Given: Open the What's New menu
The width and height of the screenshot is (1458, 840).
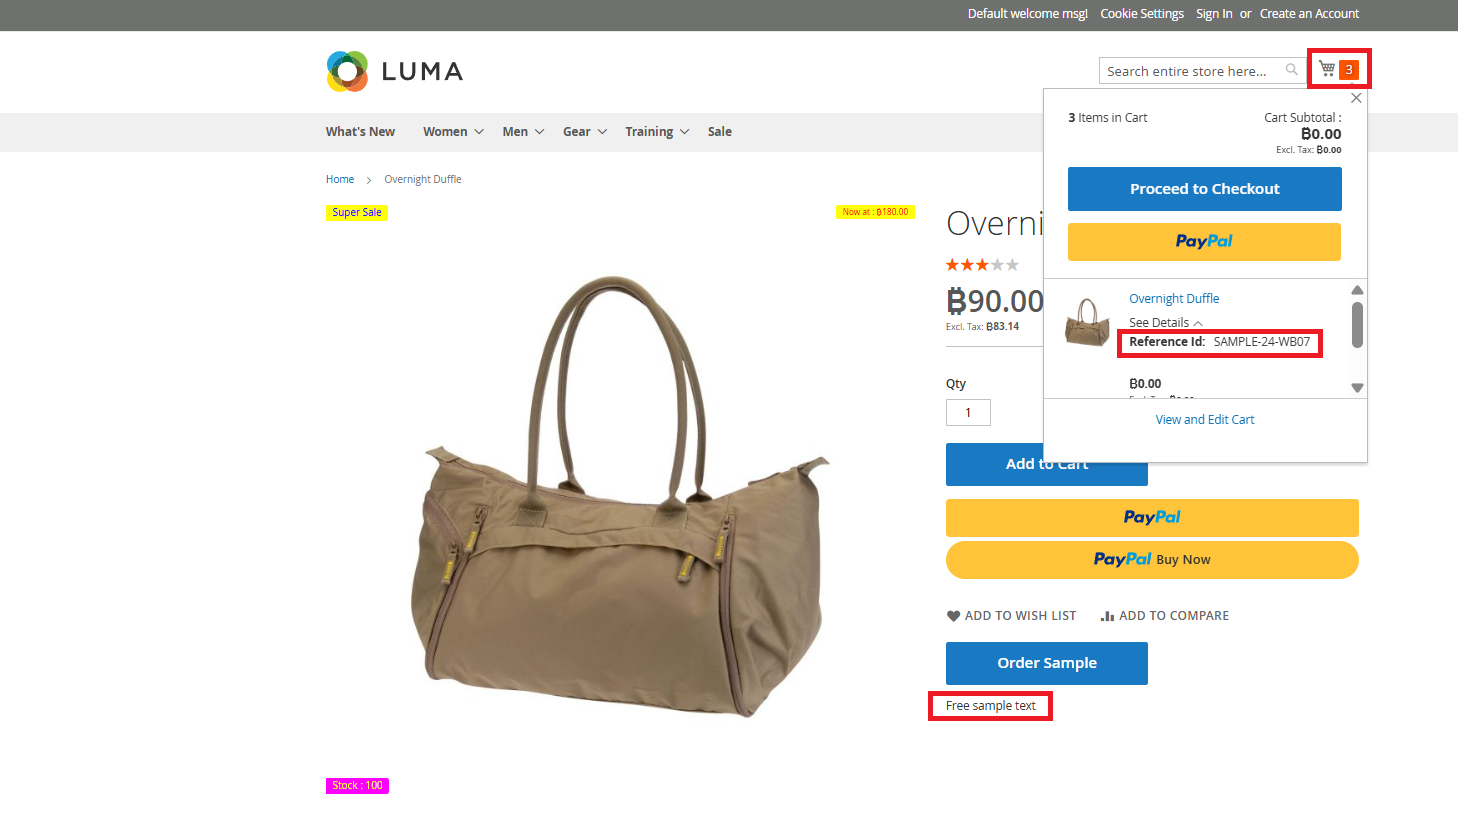Looking at the screenshot, I should [360, 132].
